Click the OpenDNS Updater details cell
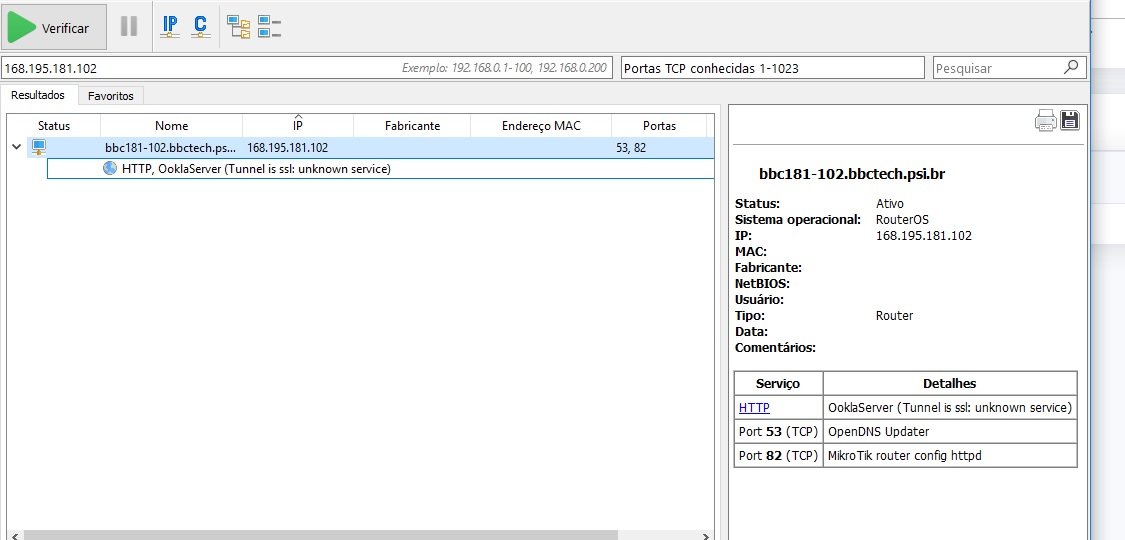1125x540 pixels. point(951,432)
